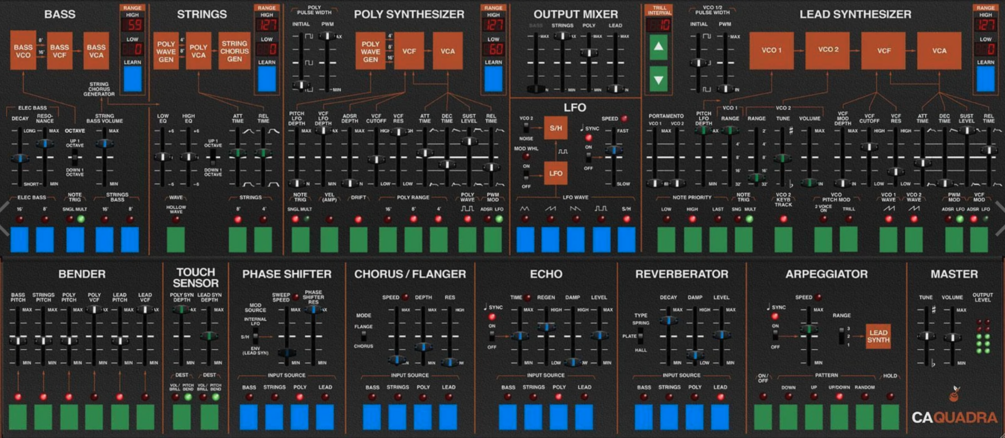Toggle the LFO Mod Whl on/off switch

527,175
